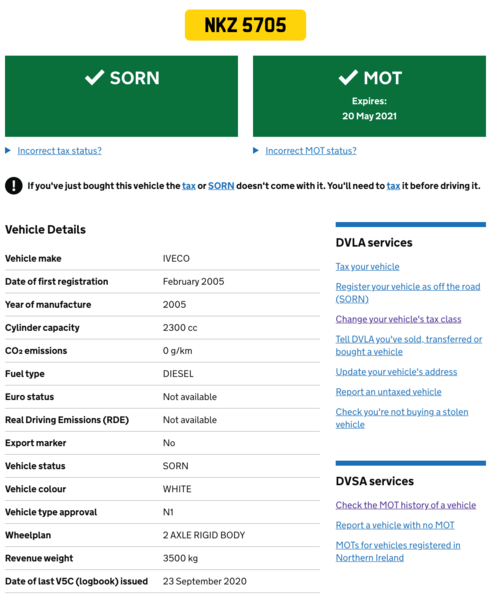Open 'Register your vehicle as off the road (SORN)'
492x600 pixels.
(408, 293)
